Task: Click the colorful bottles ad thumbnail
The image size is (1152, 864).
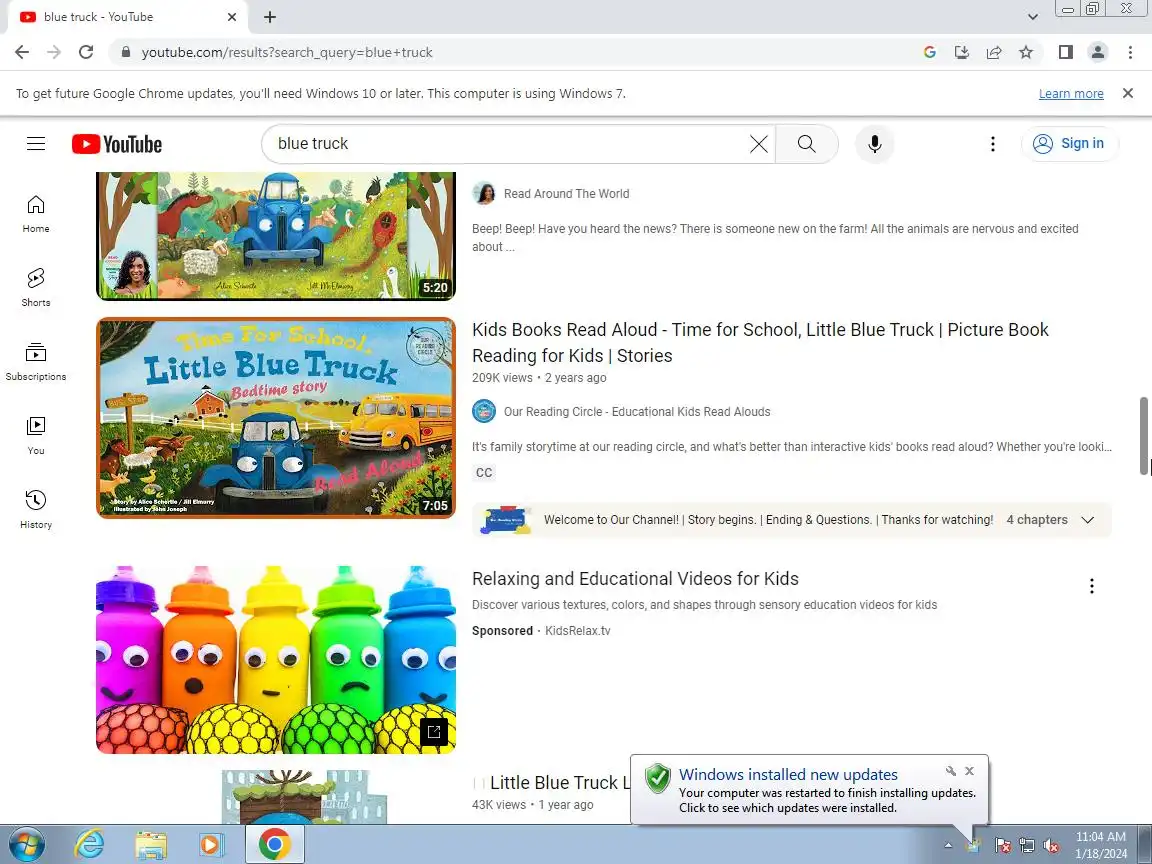Action: (276, 659)
